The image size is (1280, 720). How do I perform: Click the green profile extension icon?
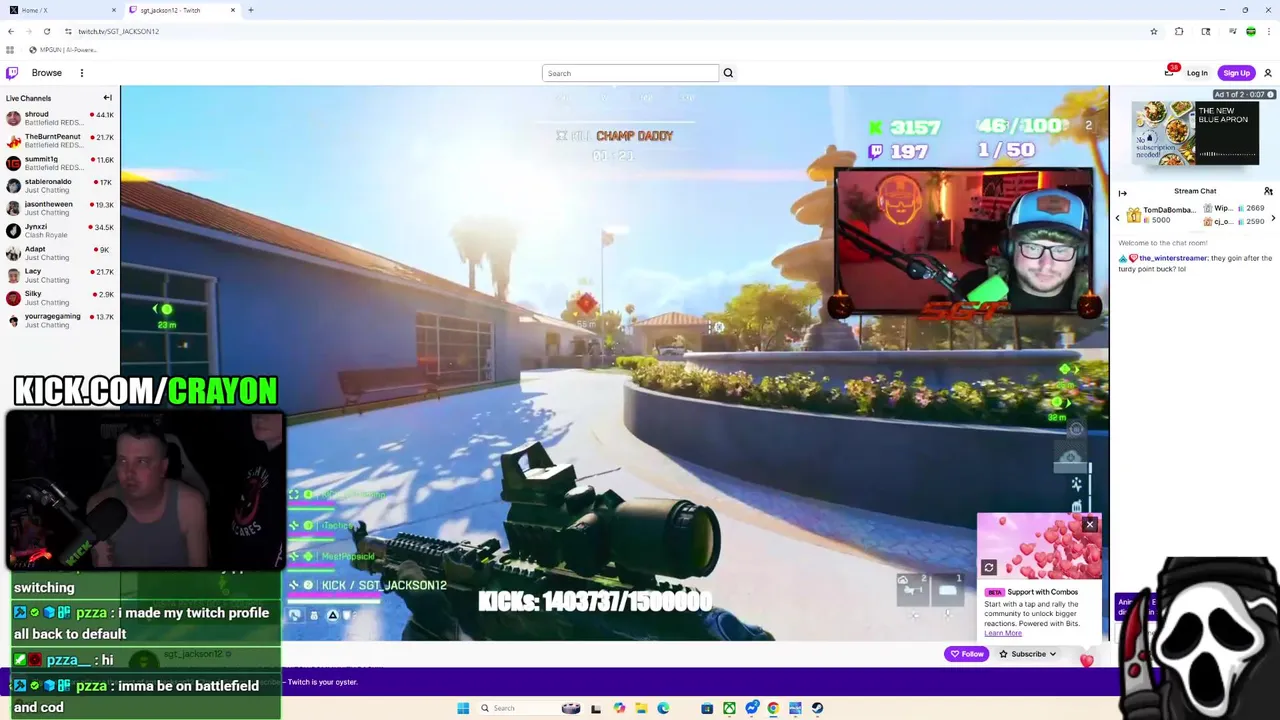[x=1251, y=31]
